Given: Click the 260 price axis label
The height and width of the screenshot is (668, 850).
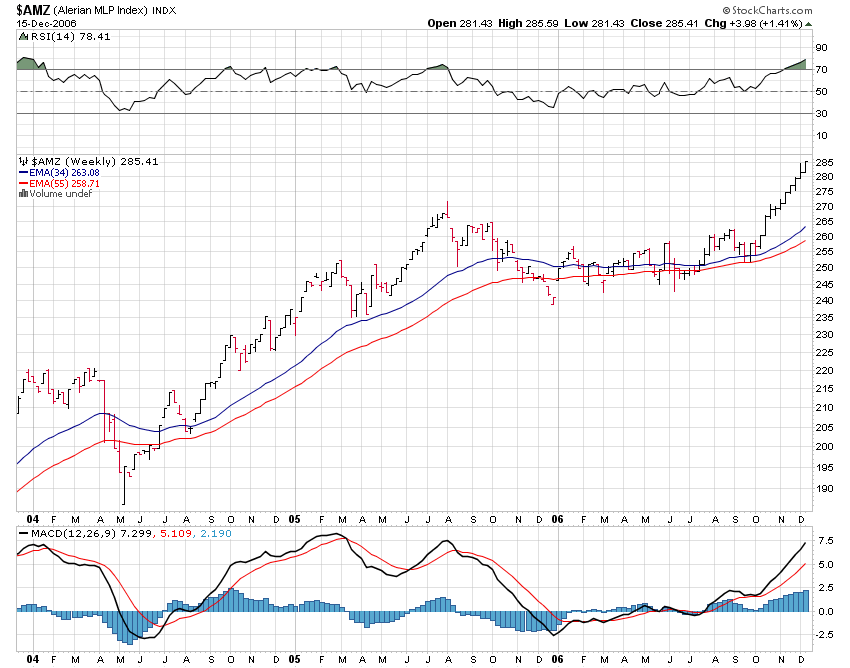Looking at the screenshot, I should point(824,237).
